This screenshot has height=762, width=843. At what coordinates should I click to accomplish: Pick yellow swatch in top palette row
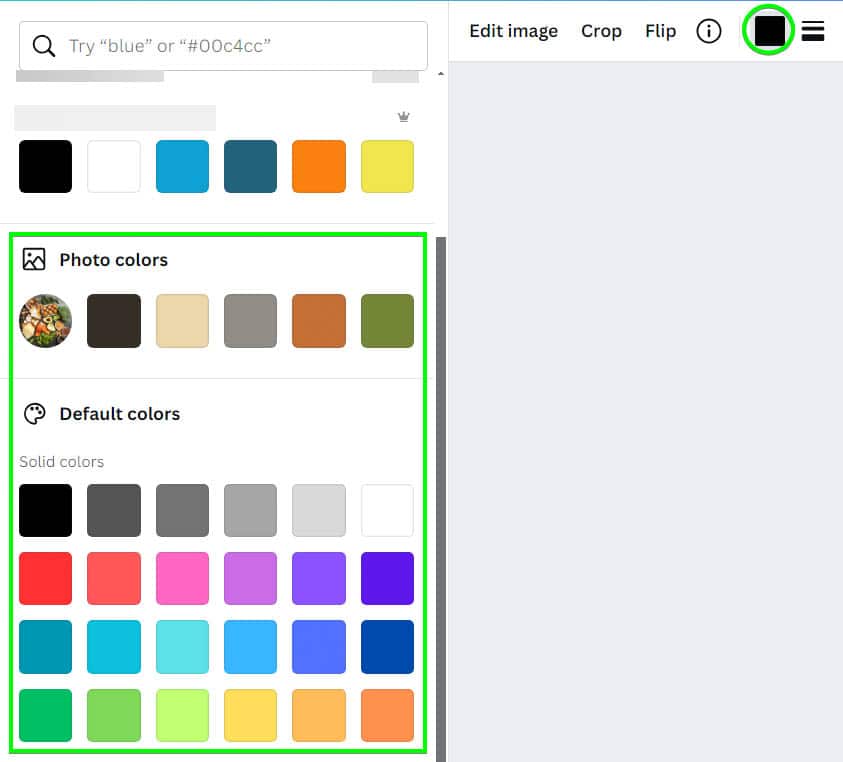tap(388, 166)
